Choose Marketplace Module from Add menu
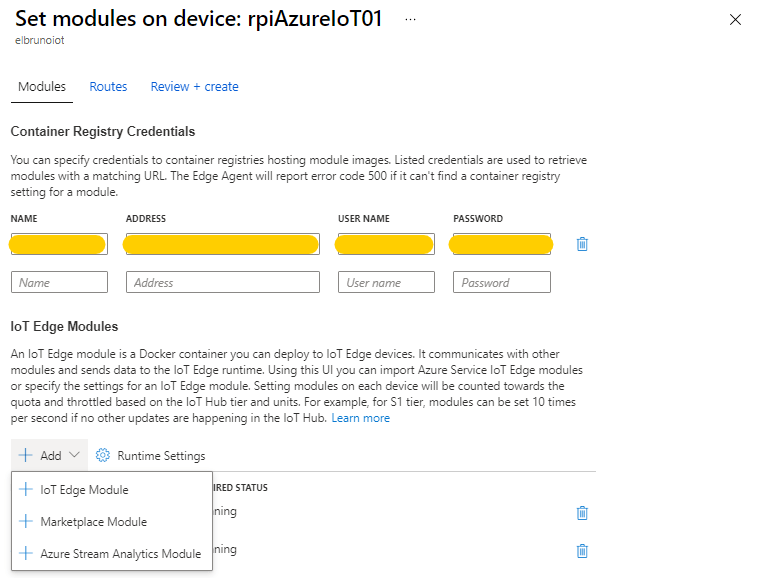The image size is (766, 578). tap(93, 522)
